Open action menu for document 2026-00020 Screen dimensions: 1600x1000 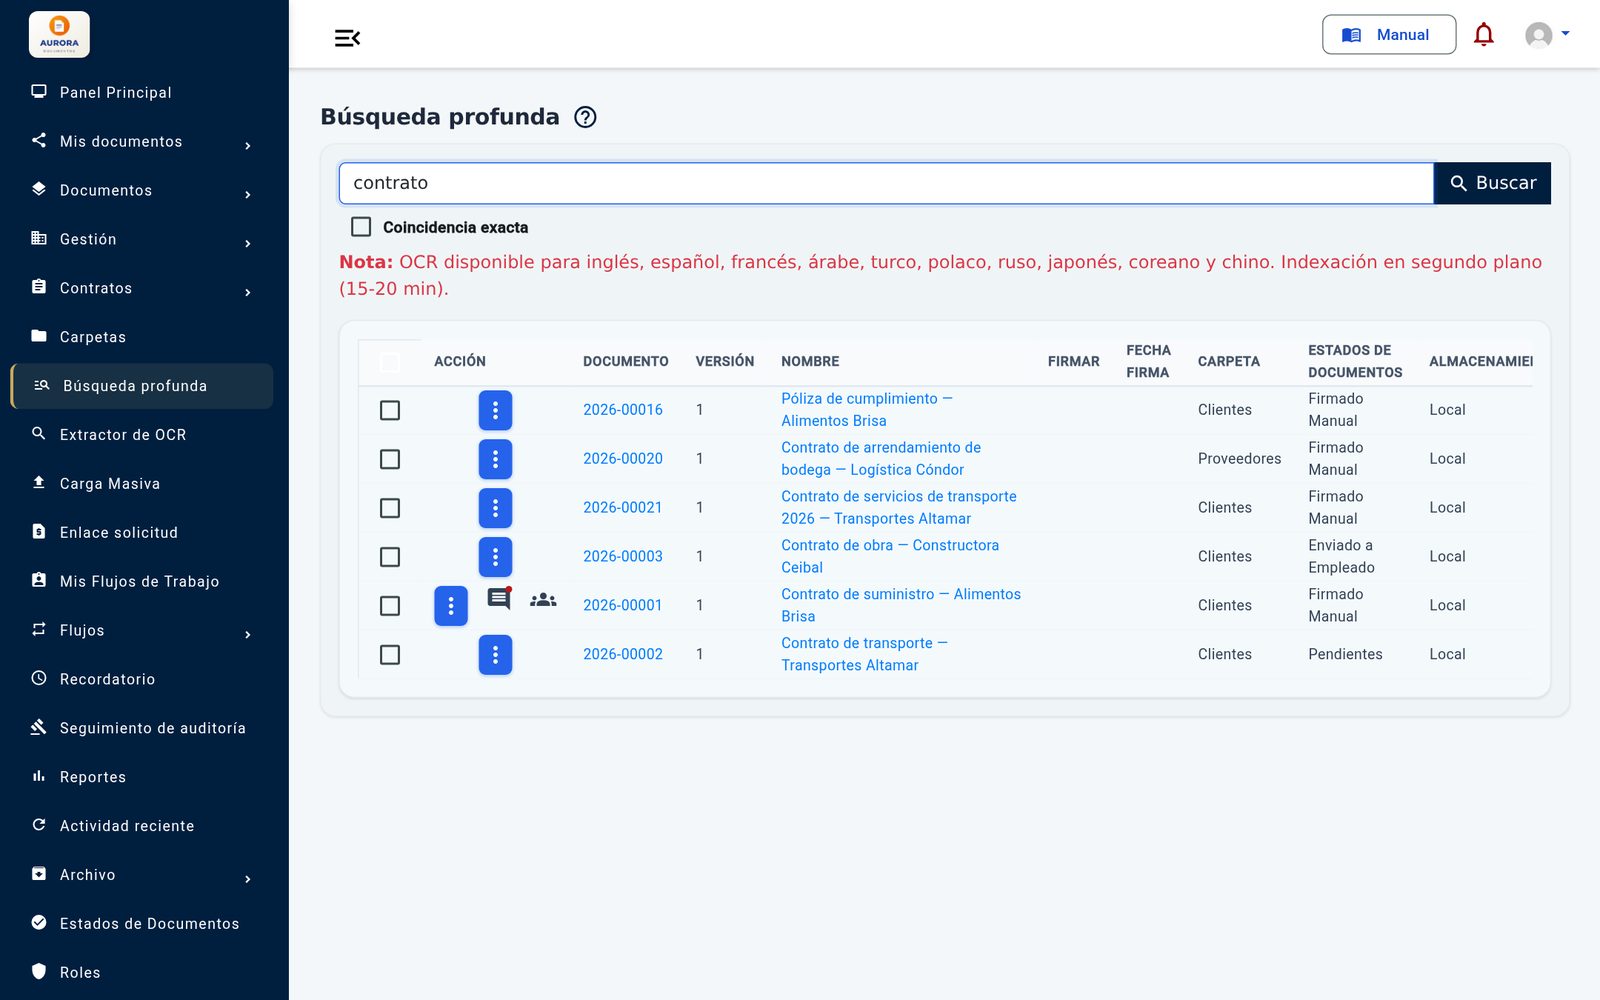click(x=495, y=459)
